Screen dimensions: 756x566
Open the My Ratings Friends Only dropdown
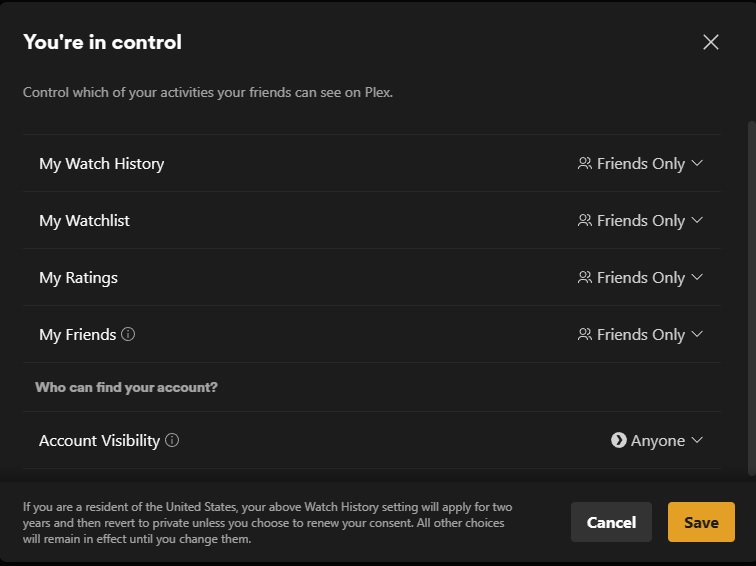641,278
